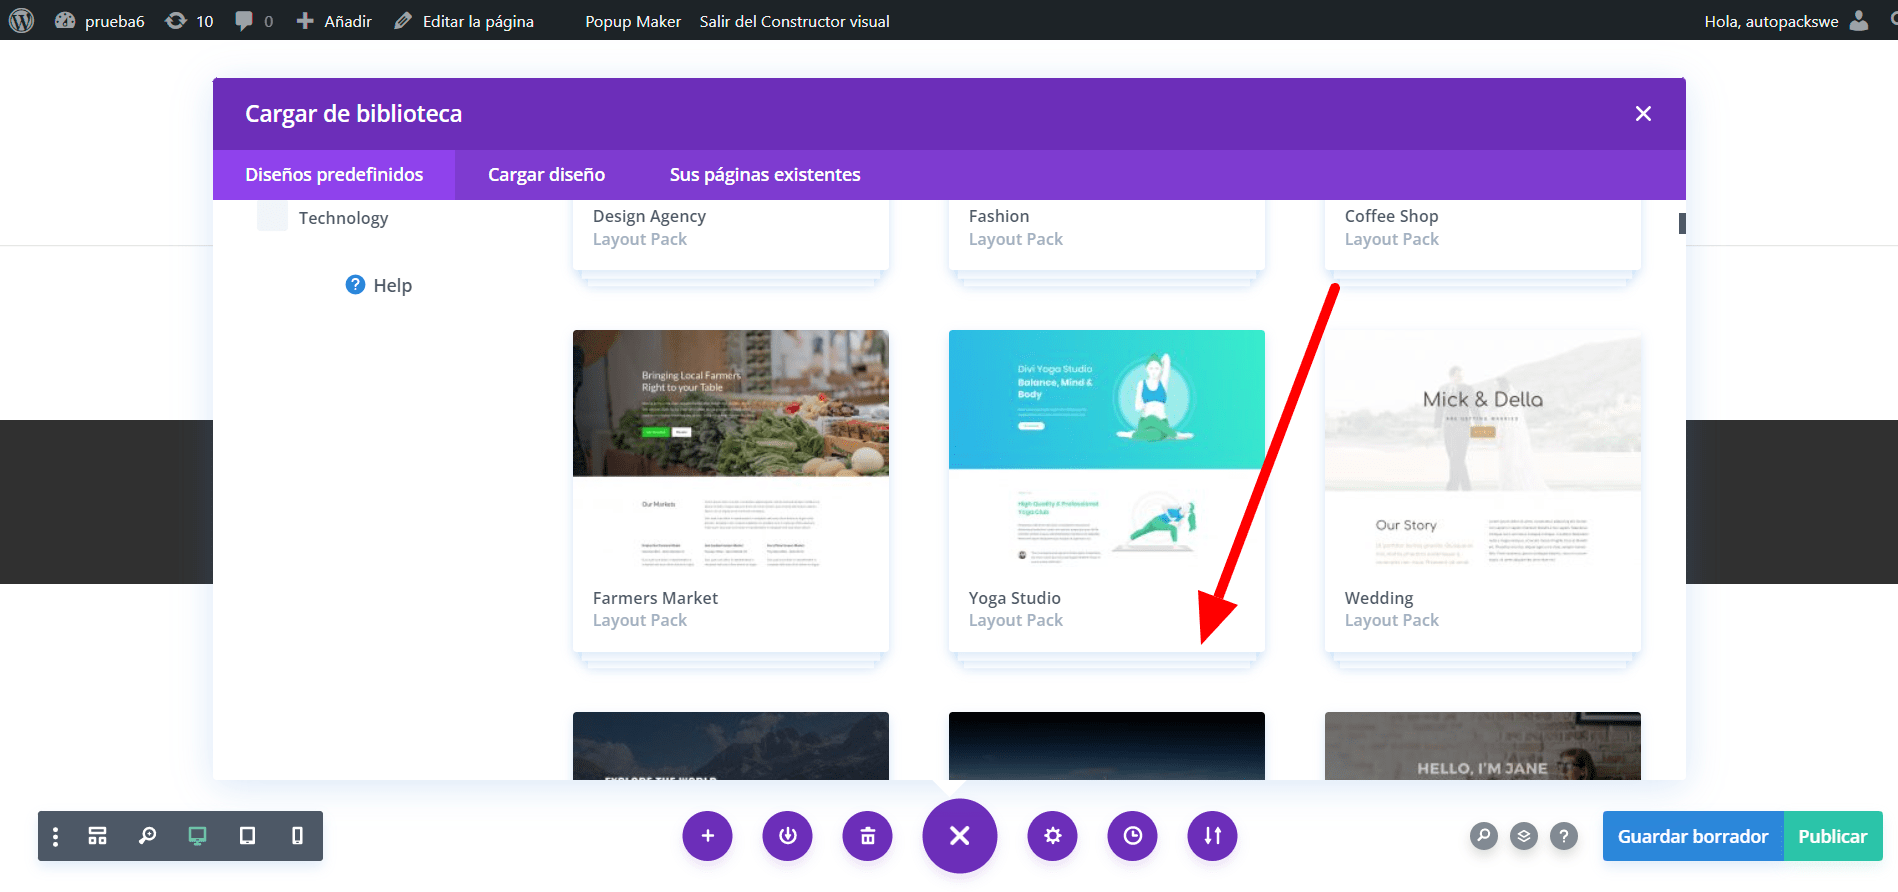Activate the zoom out magnifier tool
1898x892 pixels.
tap(147, 836)
